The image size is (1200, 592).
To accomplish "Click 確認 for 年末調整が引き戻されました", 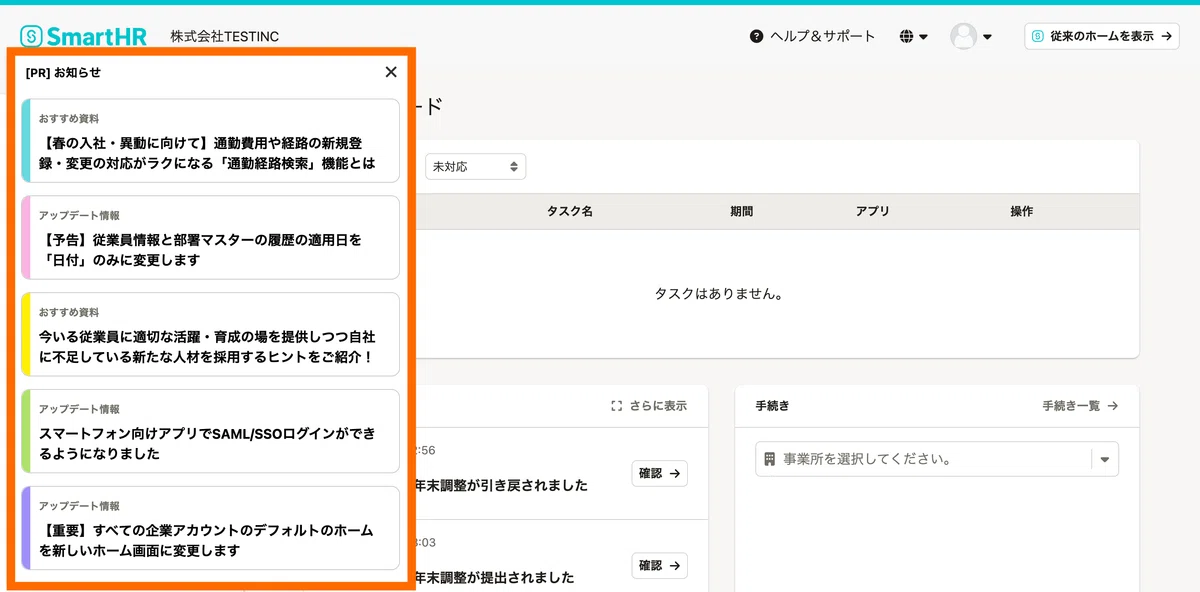I will click(660, 474).
